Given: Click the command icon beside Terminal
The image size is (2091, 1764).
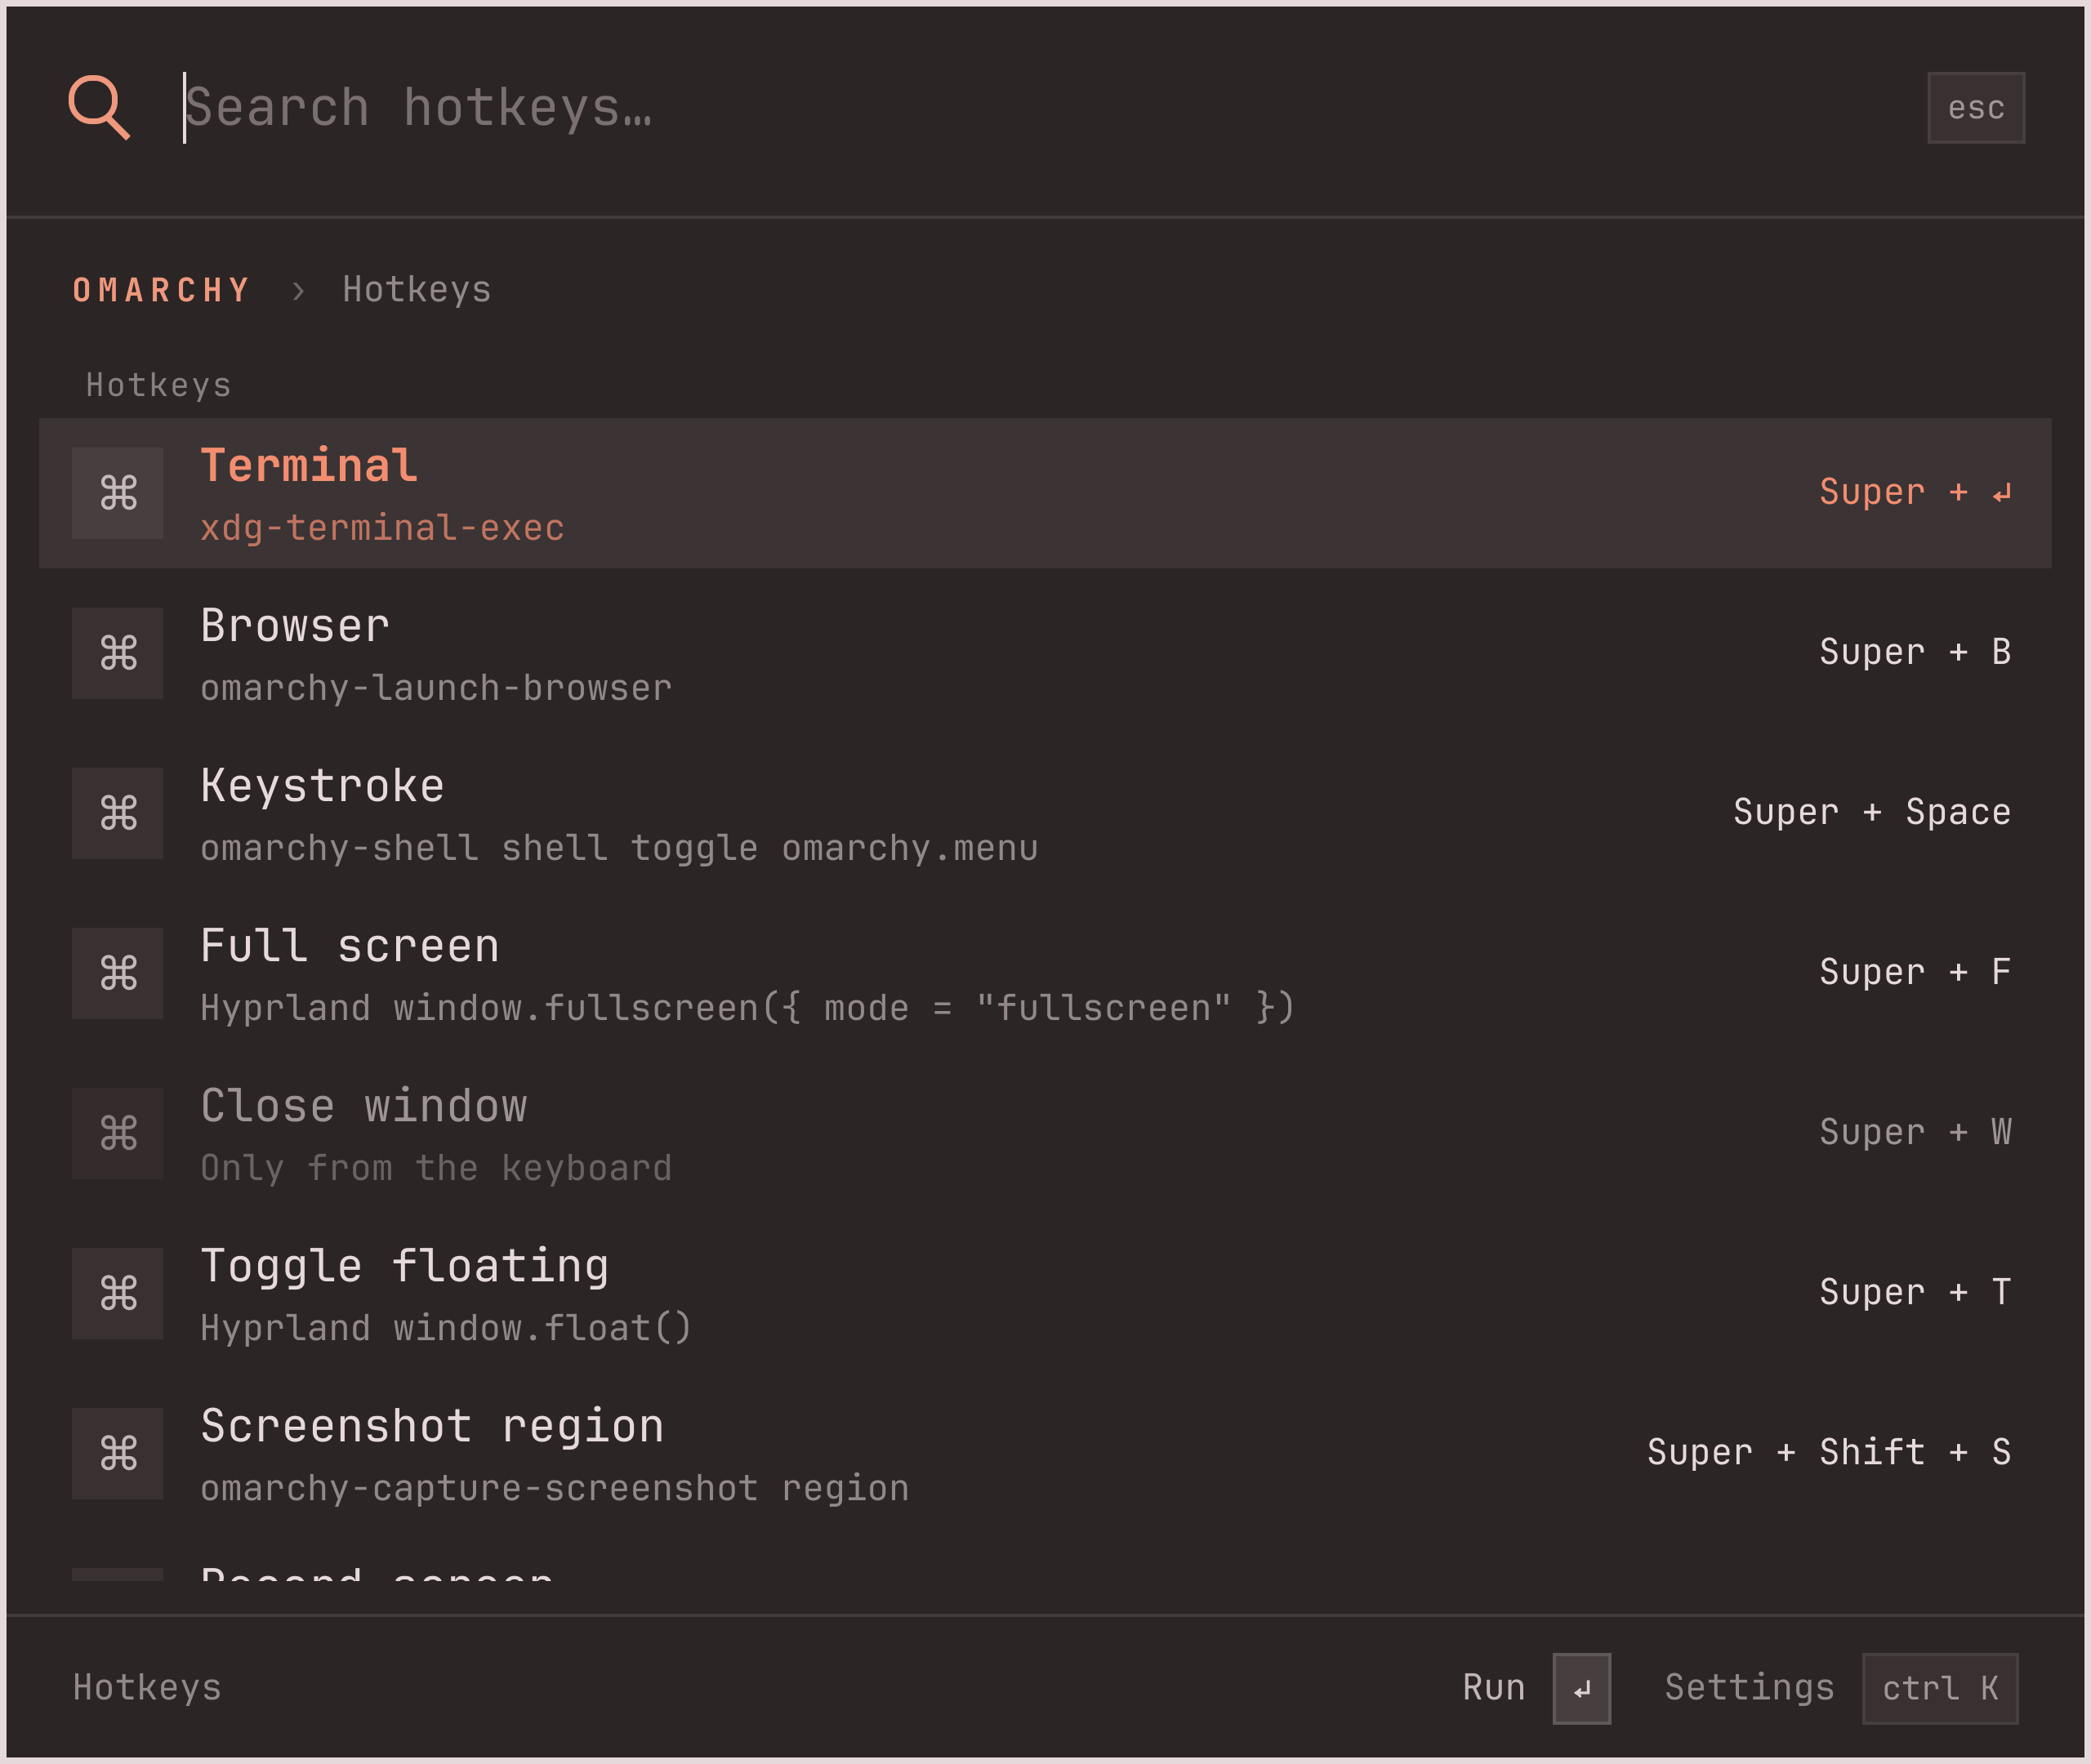Looking at the screenshot, I should pyautogui.click(x=118, y=493).
